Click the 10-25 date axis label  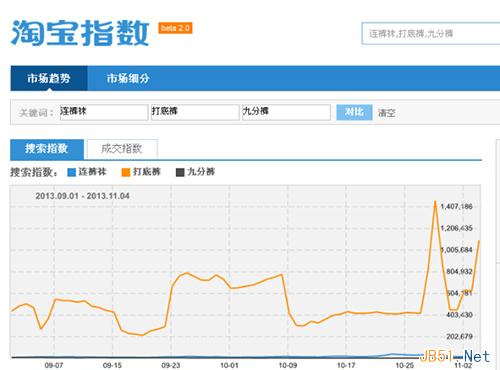tap(404, 365)
